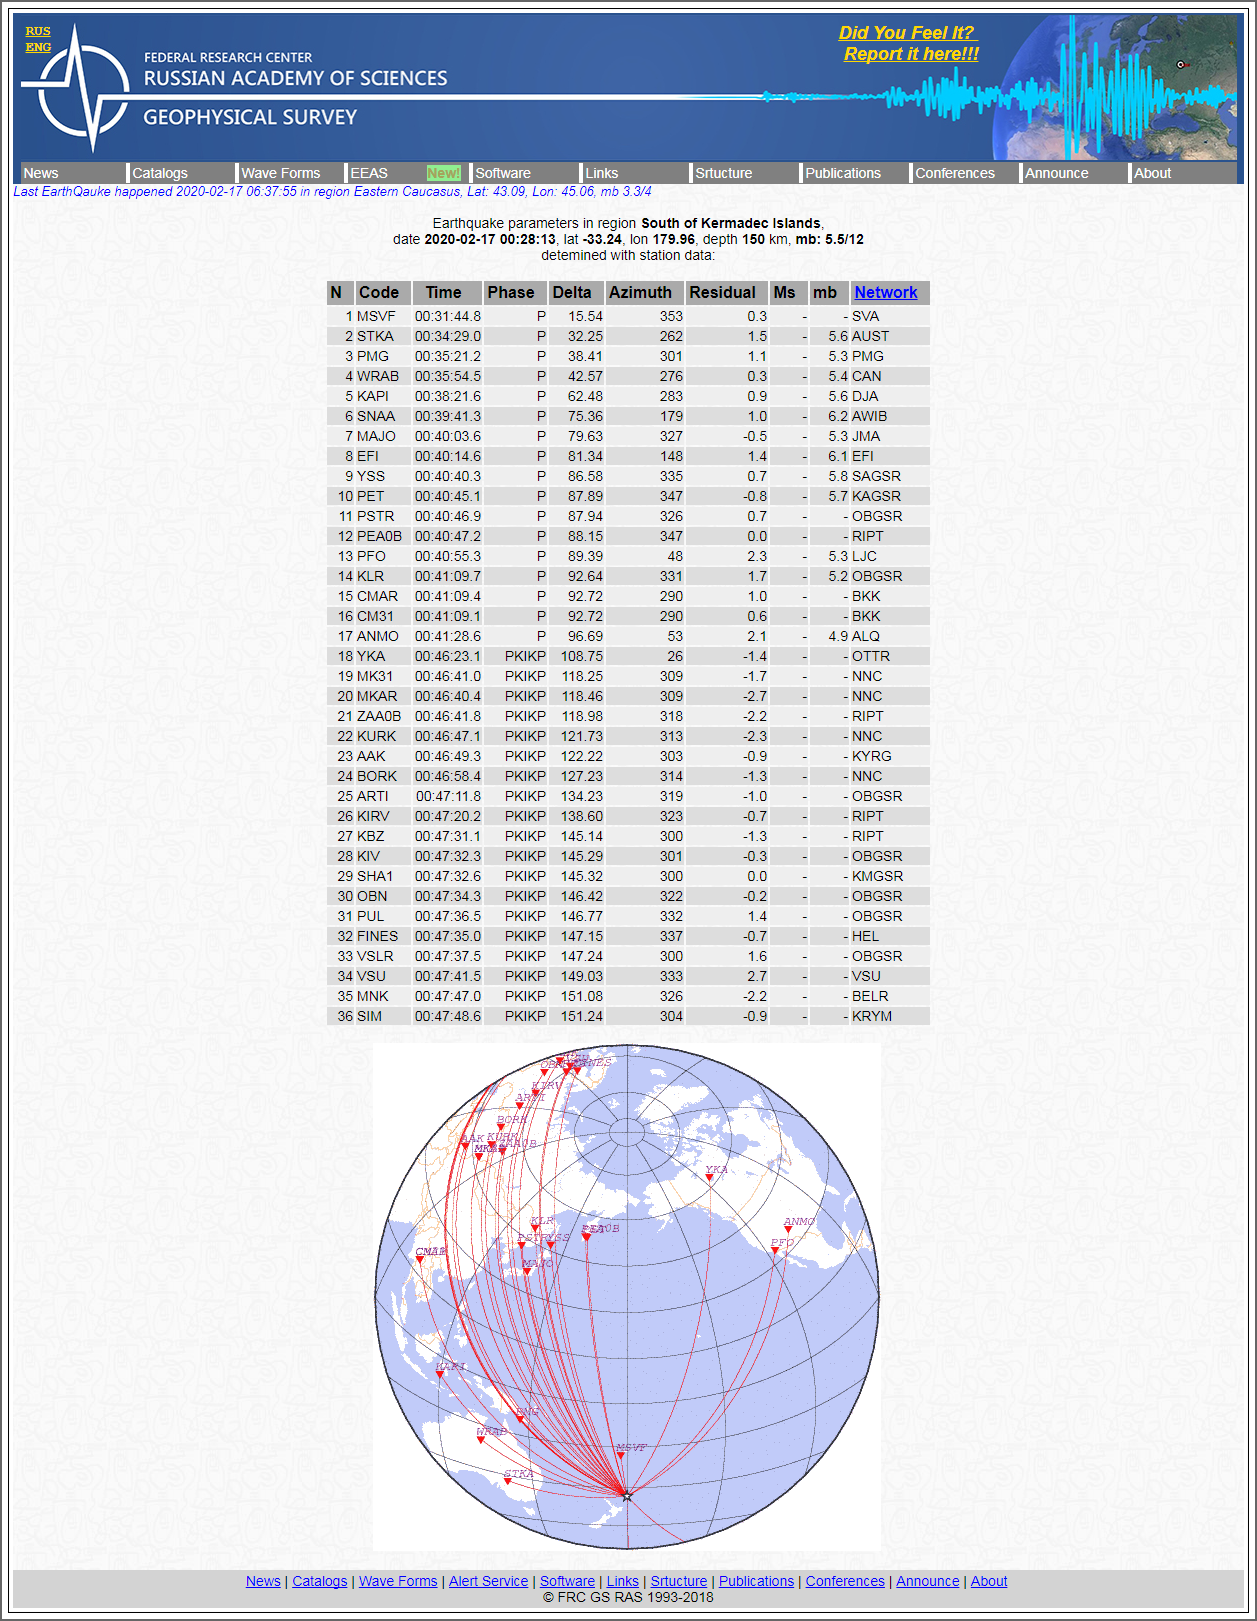Click the epicenter star on globe map

pyautogui.click(x=627, y=1496)
